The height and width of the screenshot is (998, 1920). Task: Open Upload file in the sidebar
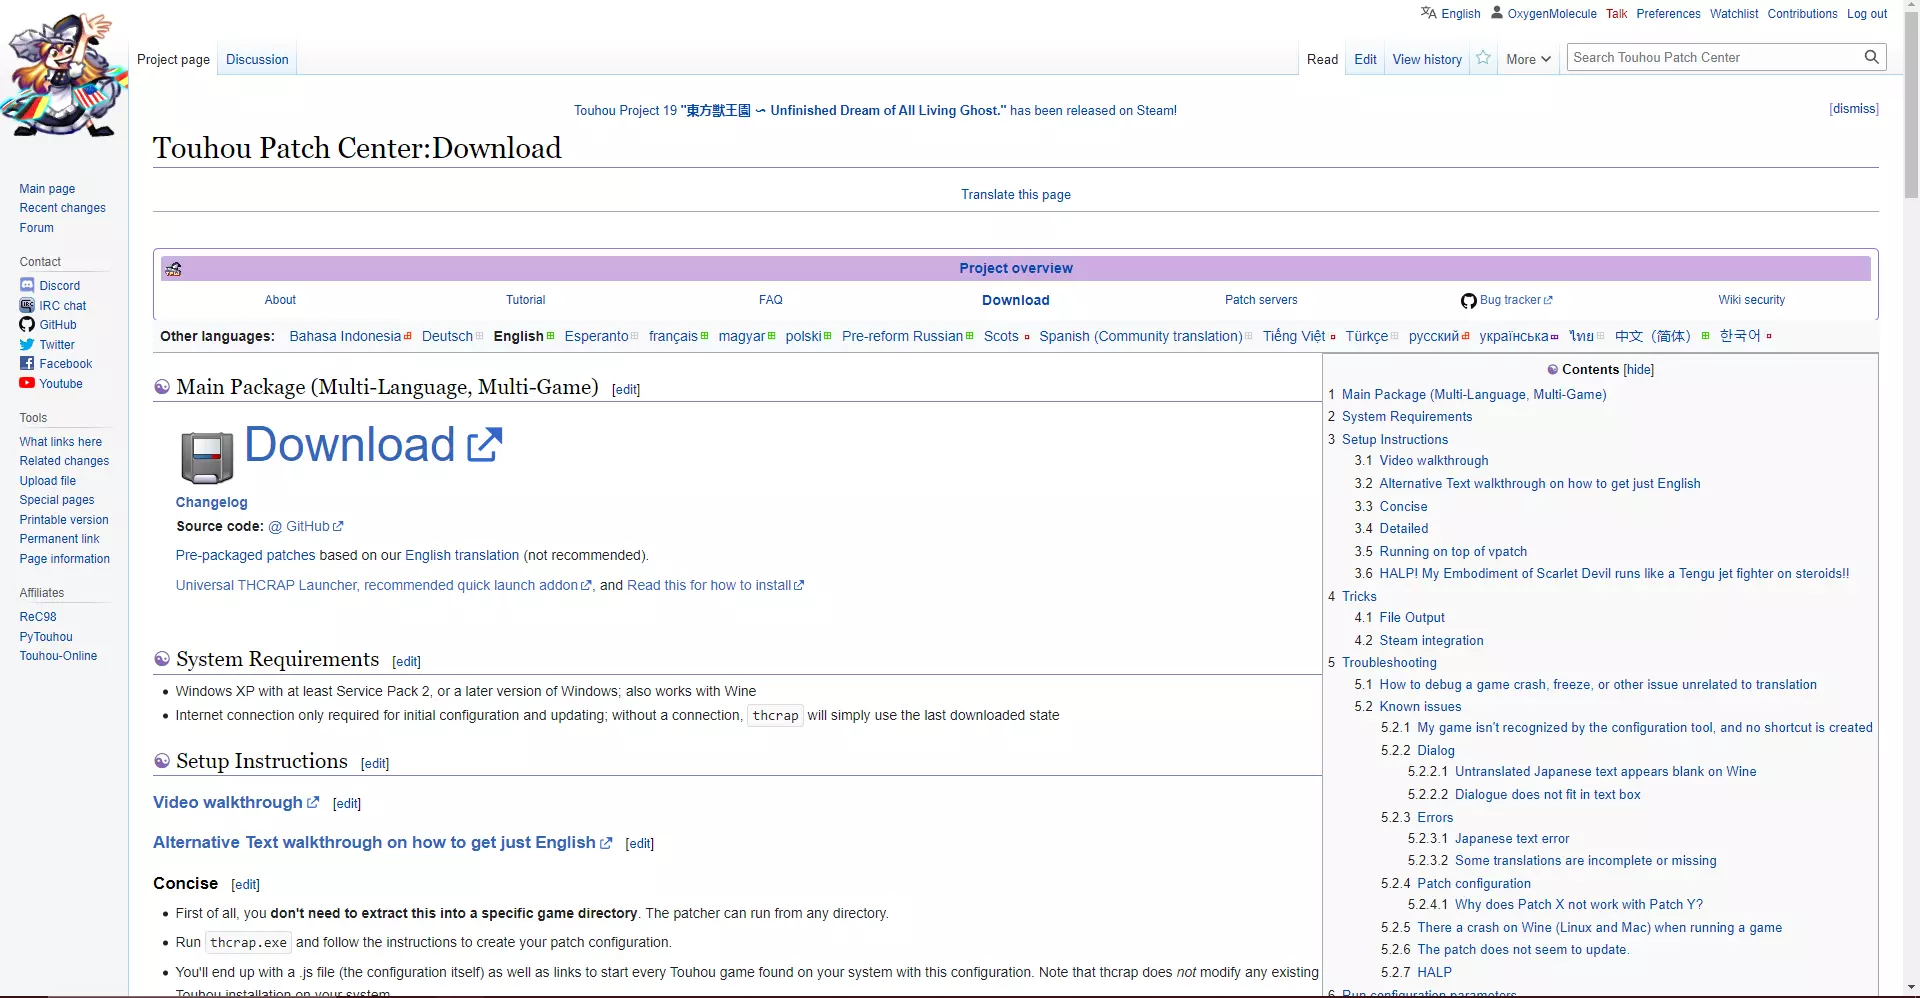point(47,481)
